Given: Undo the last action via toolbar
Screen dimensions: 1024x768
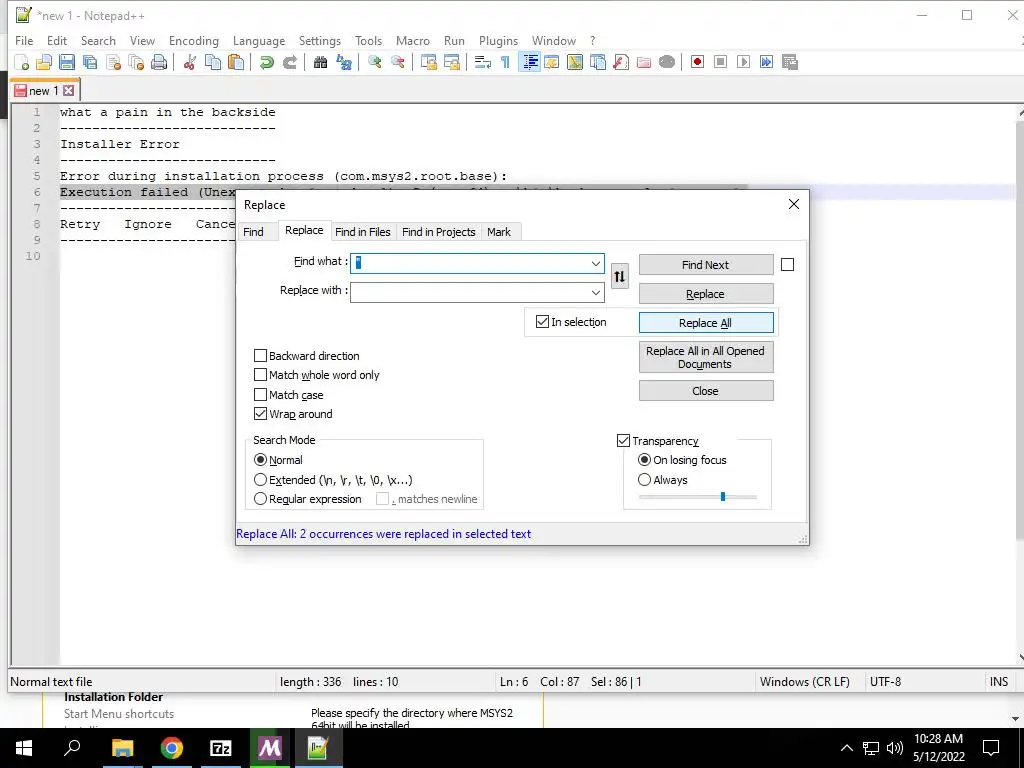Looking at the screenshot, I should click(x=266, y=62).
